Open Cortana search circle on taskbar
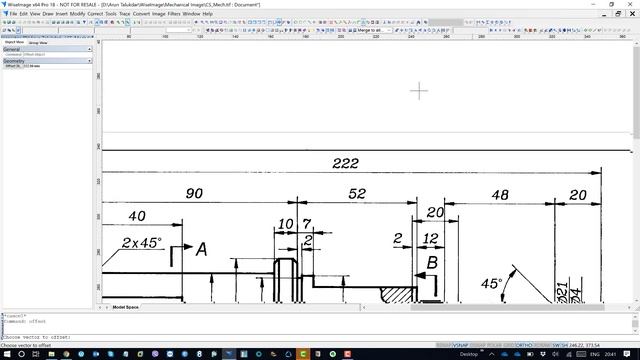Viewport: 640px width, 360px height. click(21, 354)
